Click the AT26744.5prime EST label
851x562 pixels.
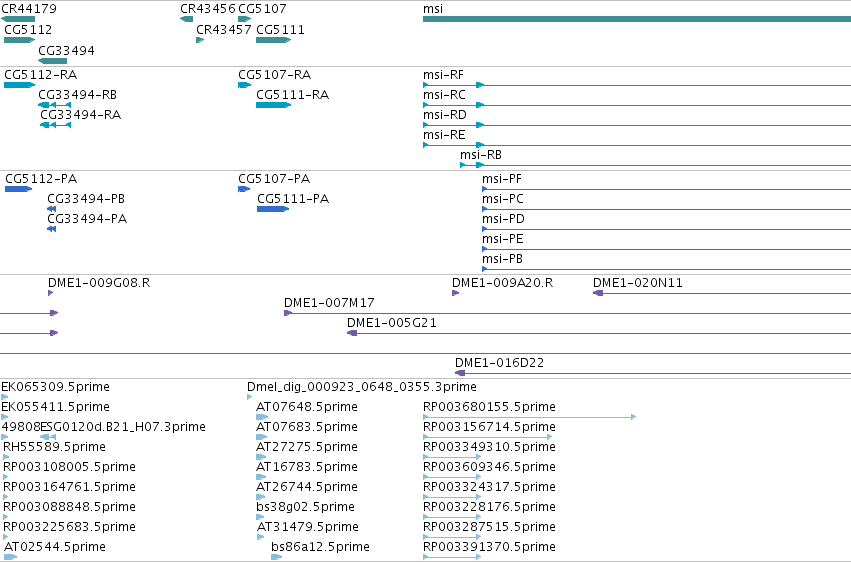(307, 488)
